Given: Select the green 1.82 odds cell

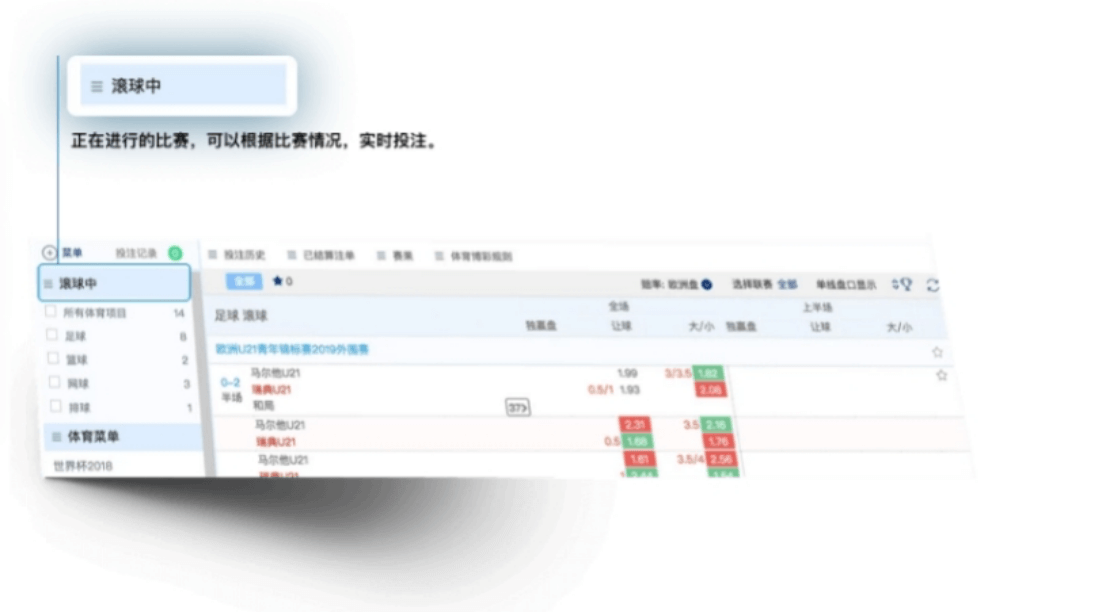Looking at the screenshot, I should tap(710, 373).
